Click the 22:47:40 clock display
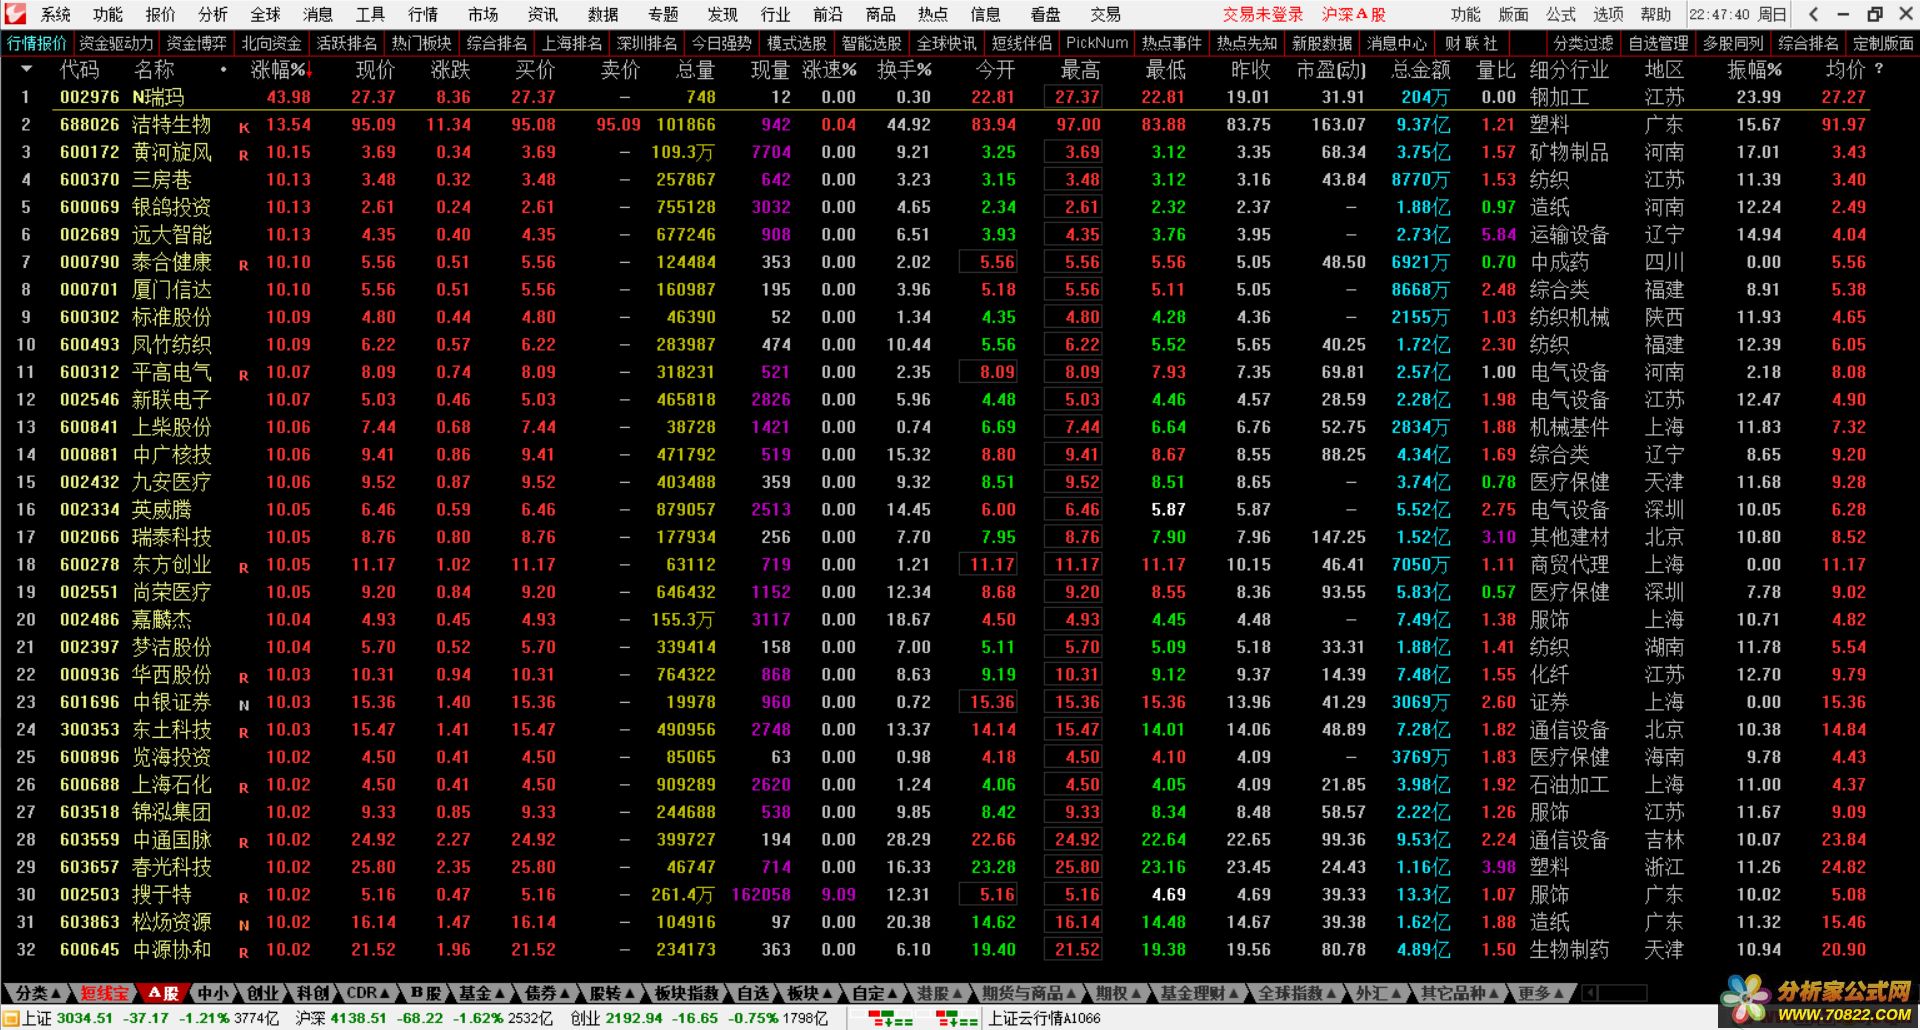The height and width of the screenshot is (1030, 1920). click(1738, 14)
